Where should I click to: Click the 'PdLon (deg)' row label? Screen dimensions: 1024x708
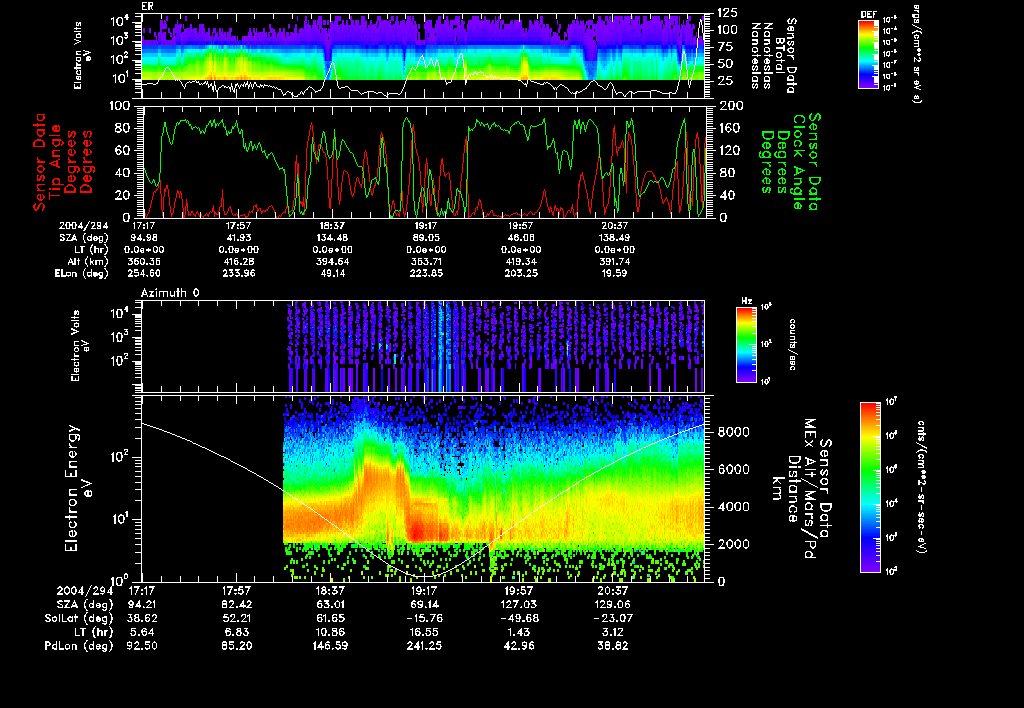[x=78, y=646]
